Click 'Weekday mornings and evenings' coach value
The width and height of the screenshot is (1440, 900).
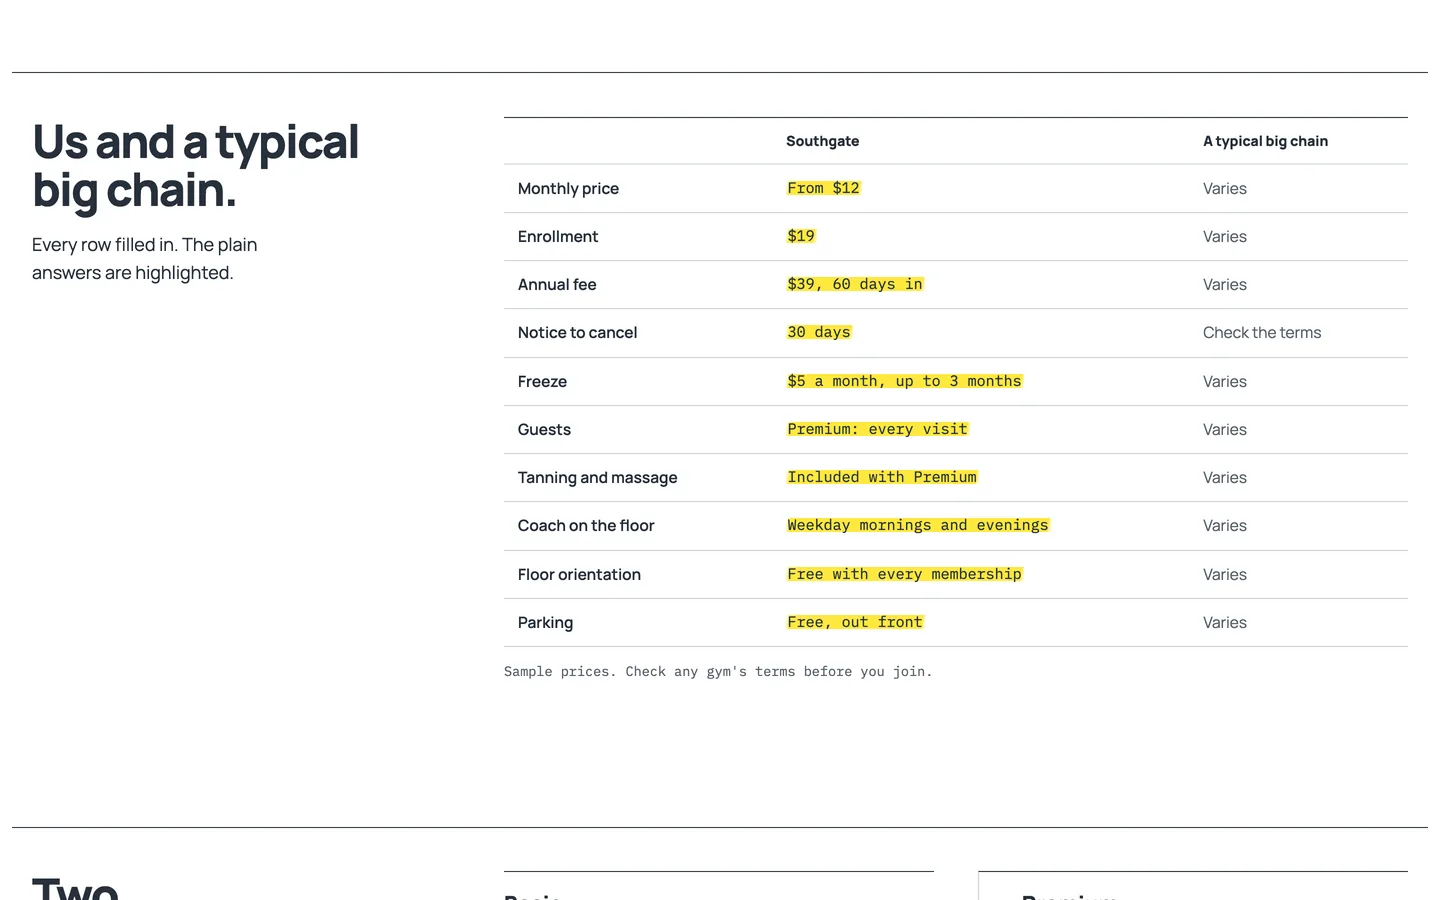(918, 525)
